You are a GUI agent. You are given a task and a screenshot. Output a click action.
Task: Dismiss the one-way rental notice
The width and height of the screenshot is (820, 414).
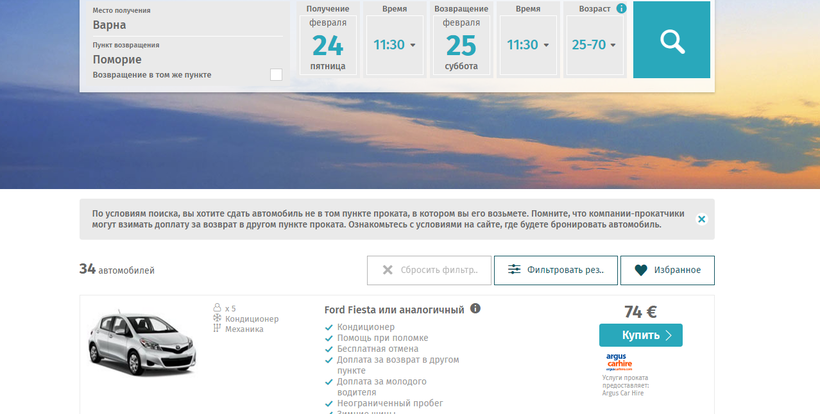(701, 219)
